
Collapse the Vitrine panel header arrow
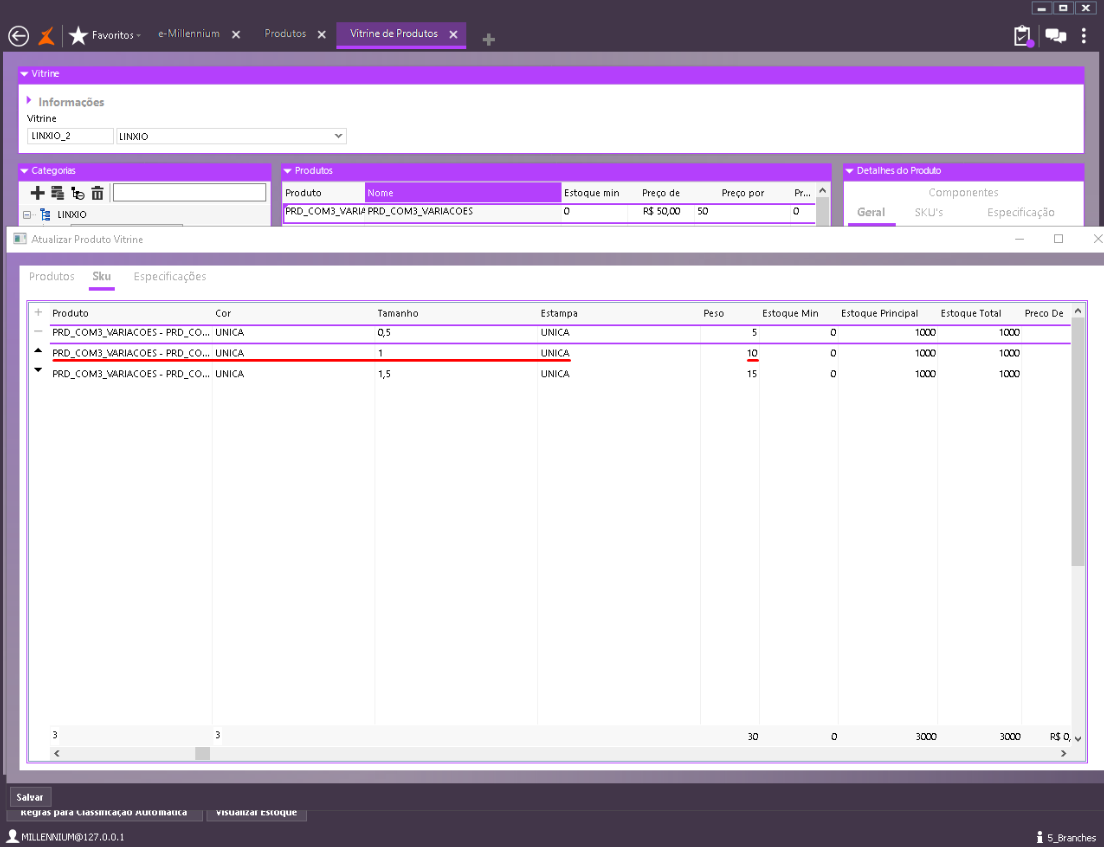(25, 74)
